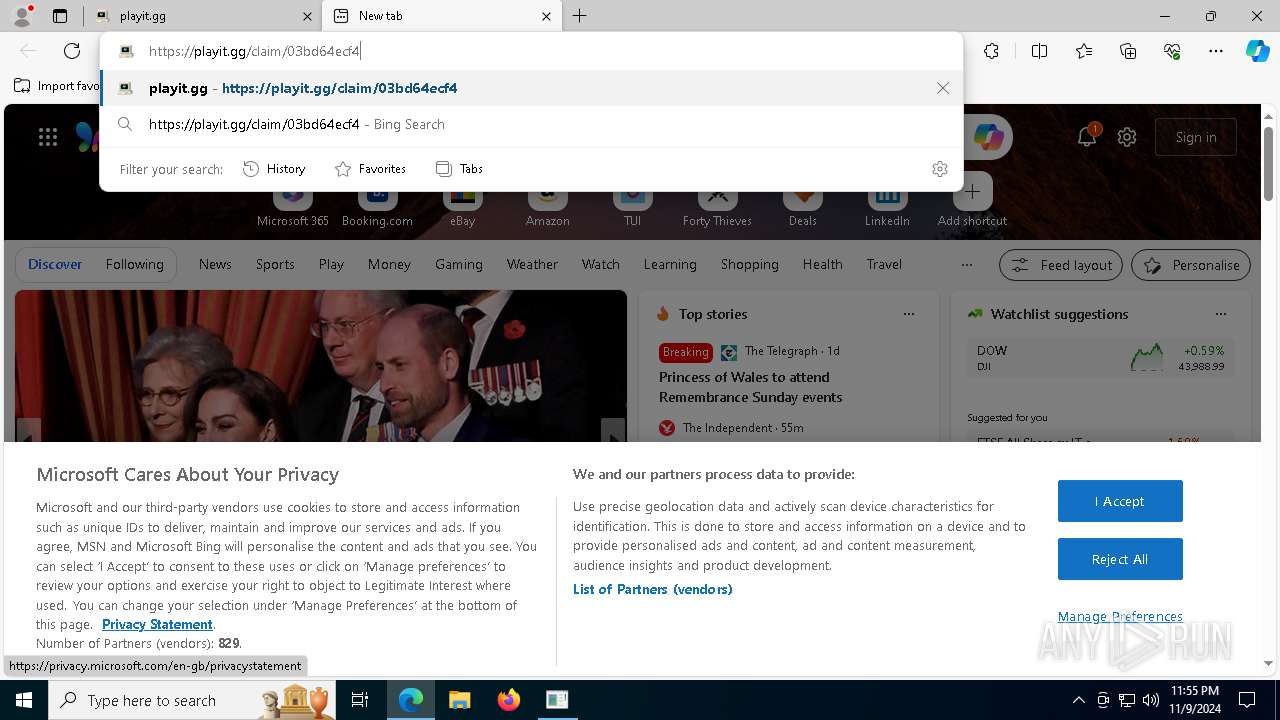Open the featured news photo
Image resolution: width=1280 pixels, height=720 pixels.
(321, 366)
